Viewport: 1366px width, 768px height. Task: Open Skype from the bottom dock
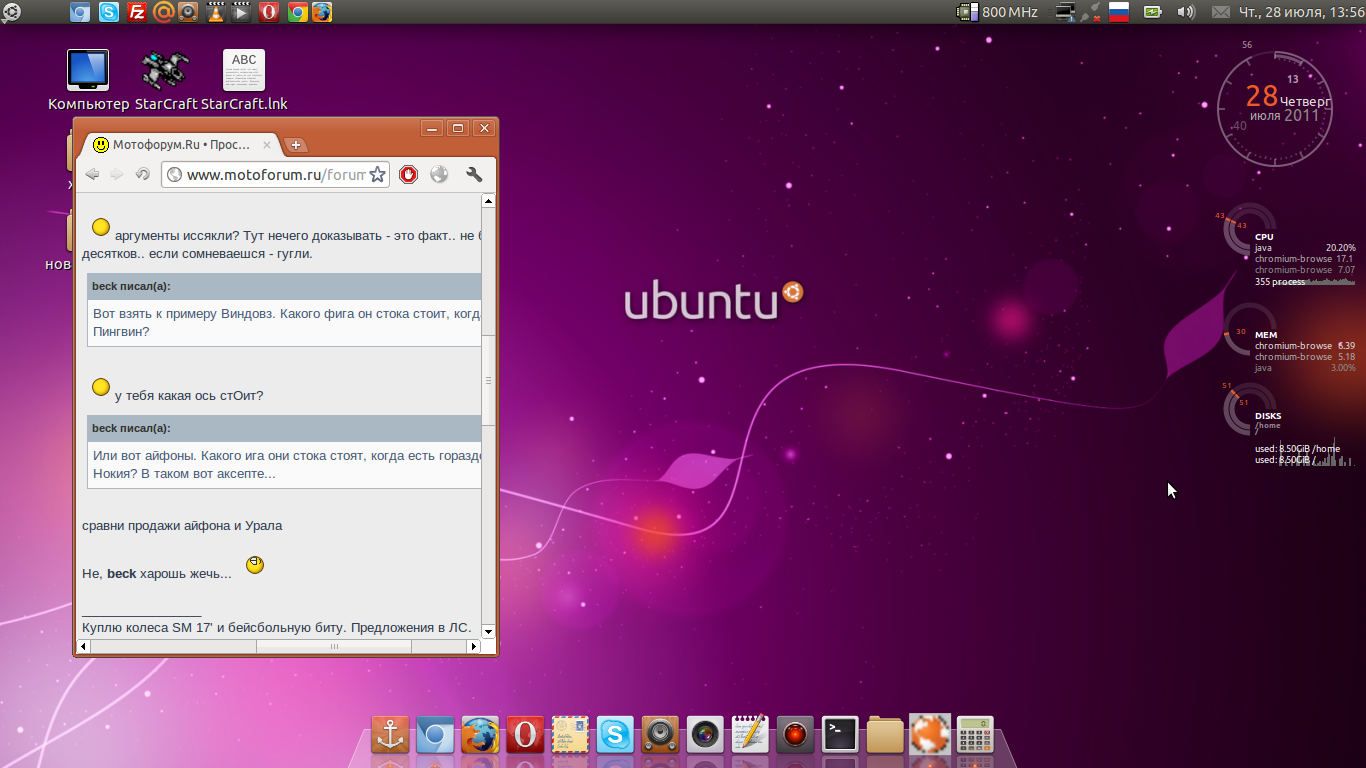click(x=615, y=735)
